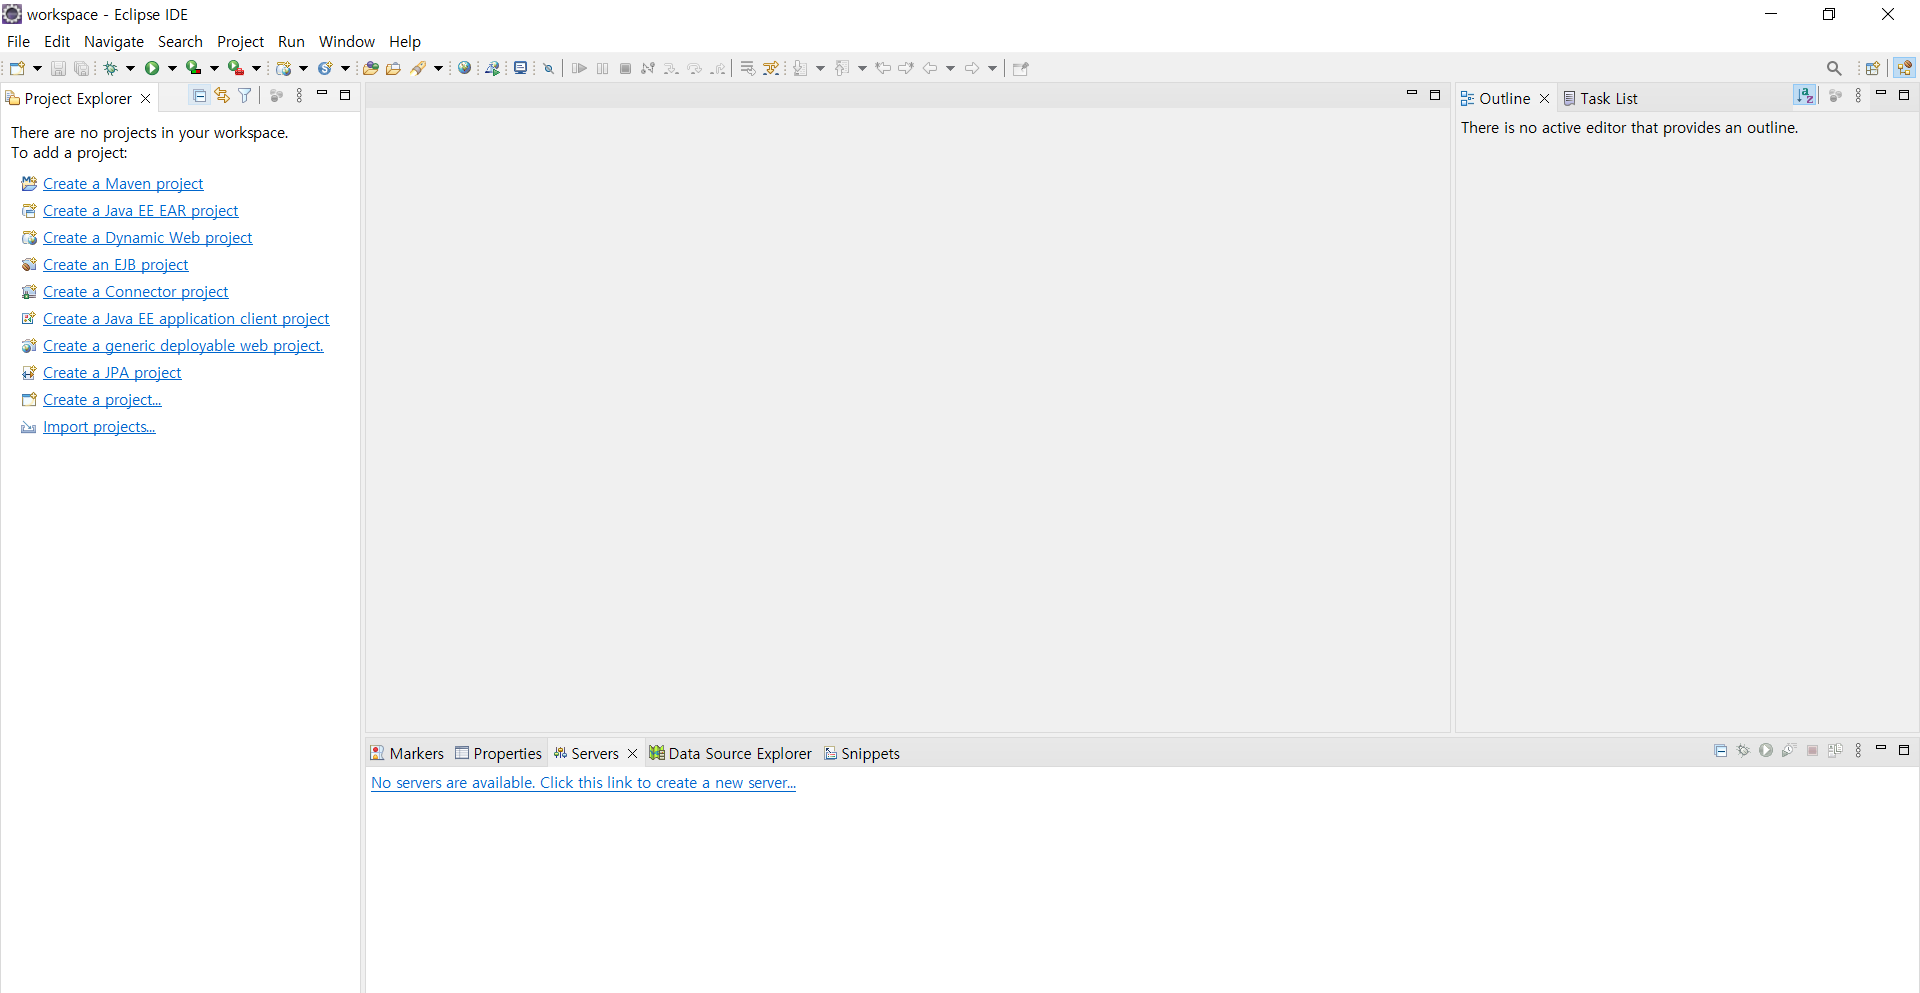The width and height of the screenshot is (1920, 993).
Task: Open Project Explorer View Menu dots
Action: tap(299, 95)
